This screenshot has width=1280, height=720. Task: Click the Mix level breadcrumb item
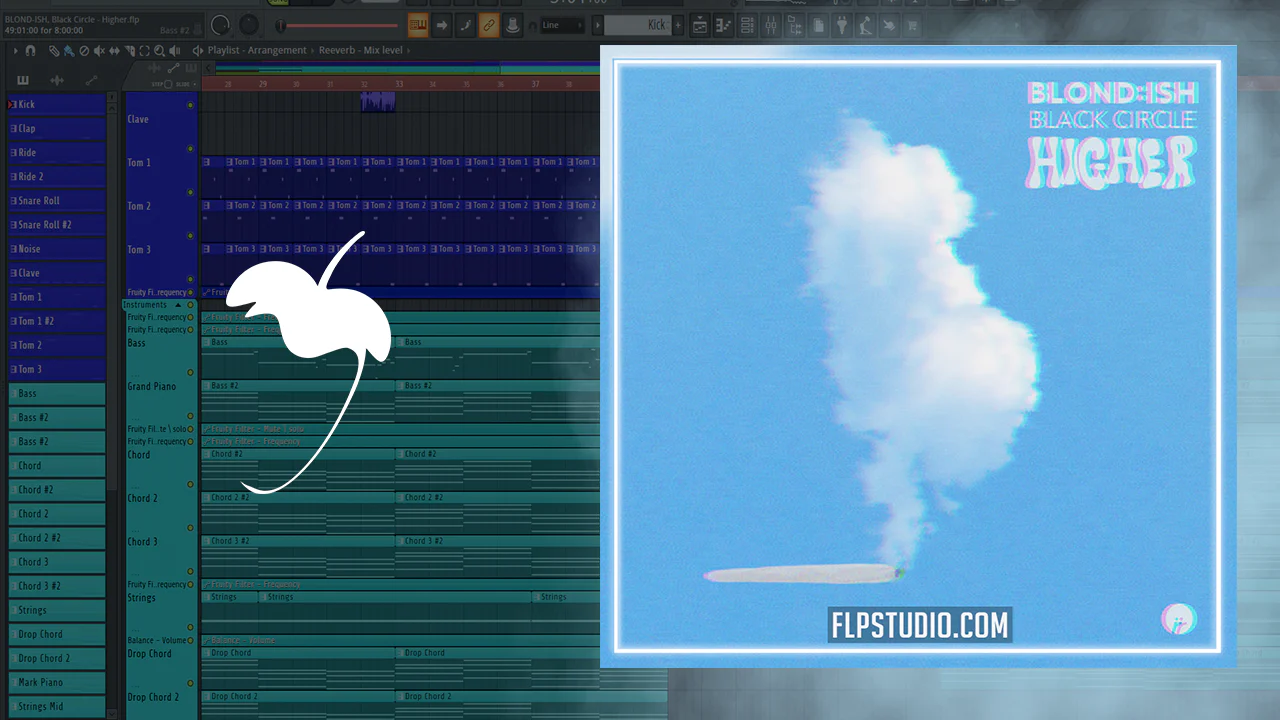pyautogui.click(x=382, y=50)
